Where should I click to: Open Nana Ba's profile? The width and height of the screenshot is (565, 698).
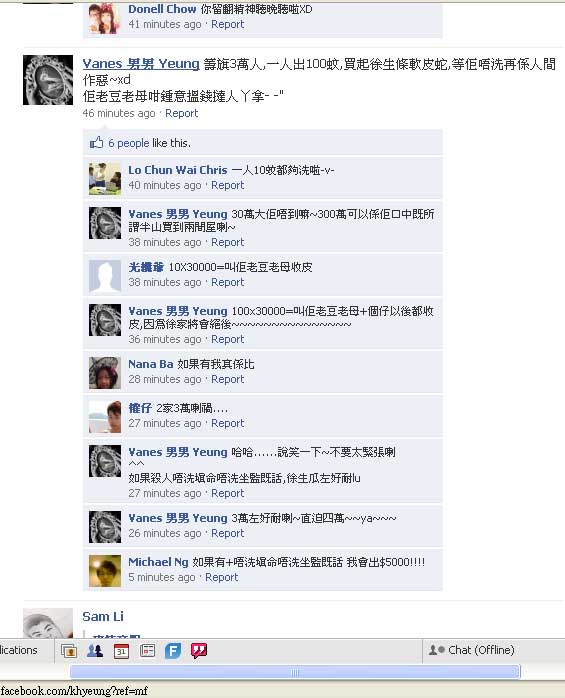coord(150,364)
